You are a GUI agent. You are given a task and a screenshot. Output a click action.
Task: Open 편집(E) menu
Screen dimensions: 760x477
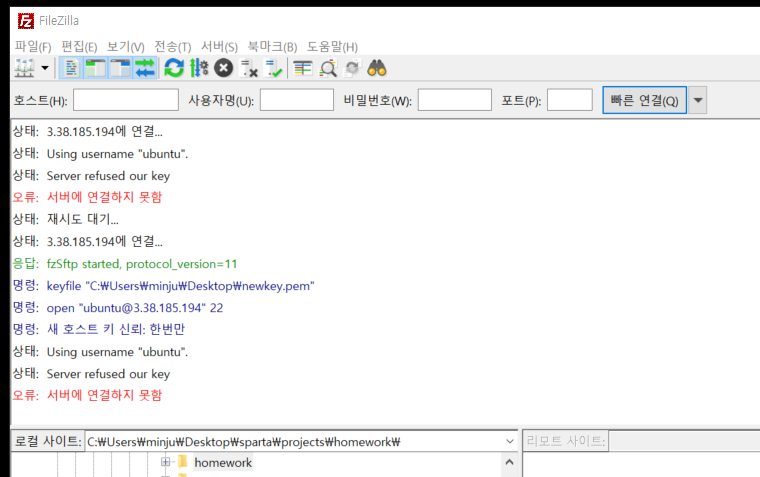point(79,47)
